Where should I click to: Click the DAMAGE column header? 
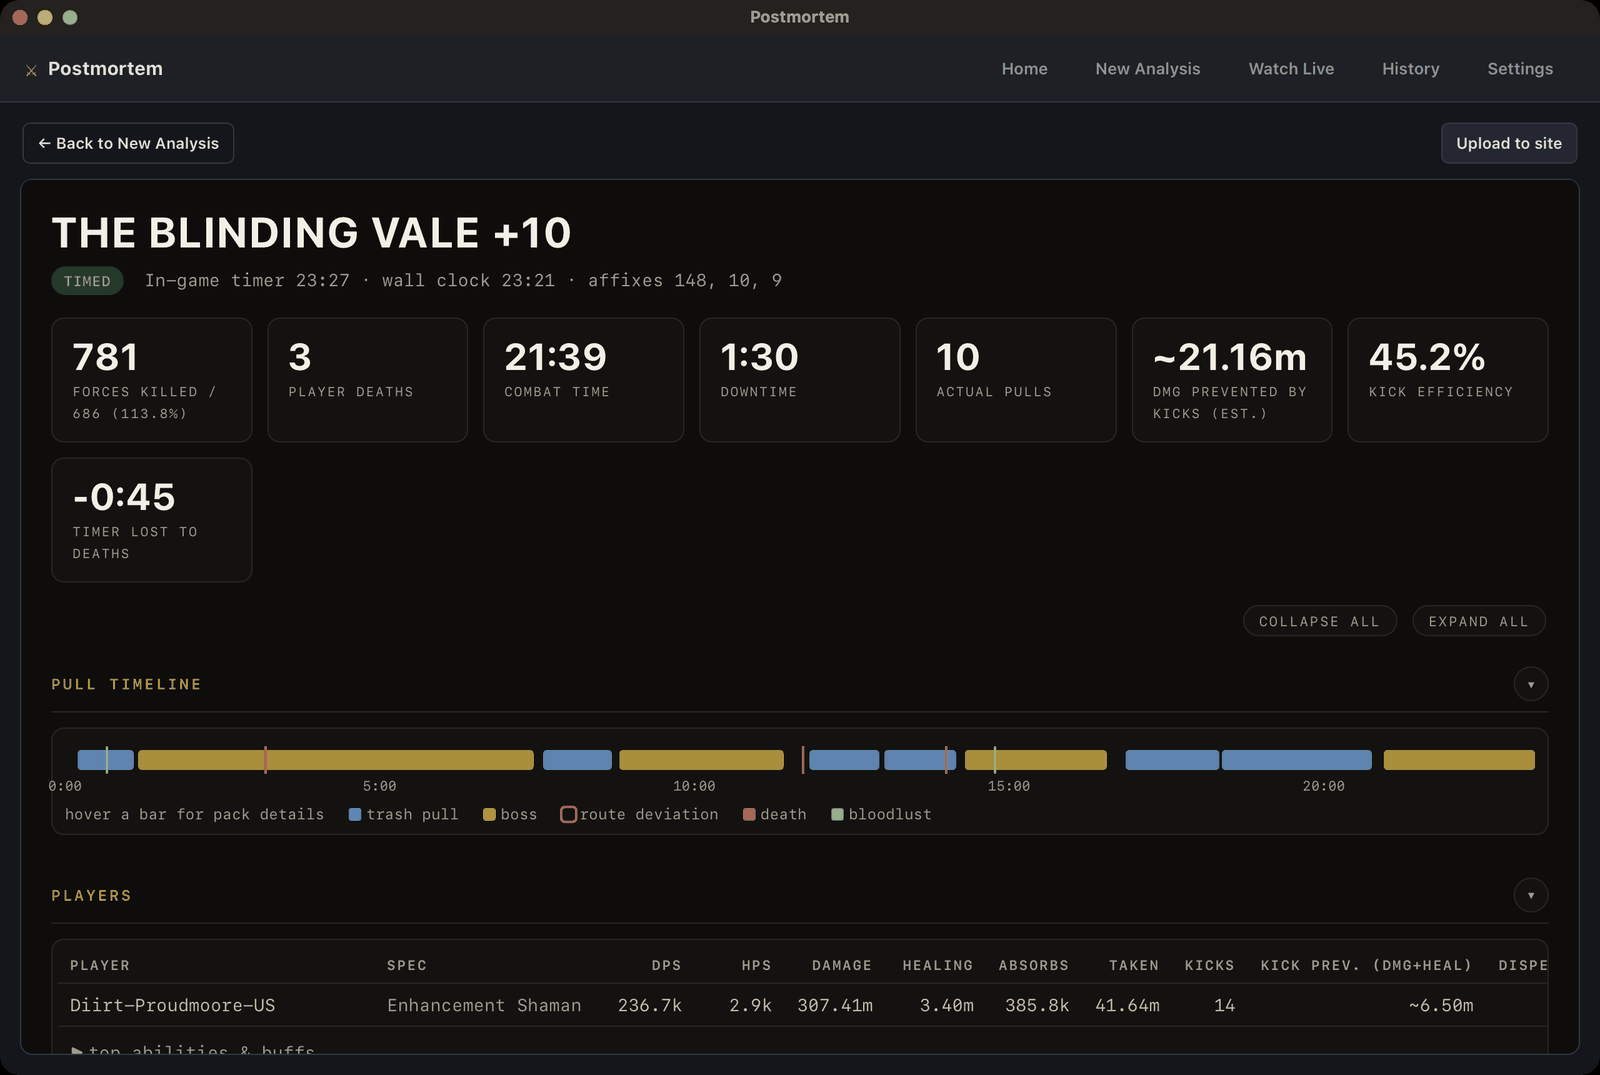click(x=841, y=965)
